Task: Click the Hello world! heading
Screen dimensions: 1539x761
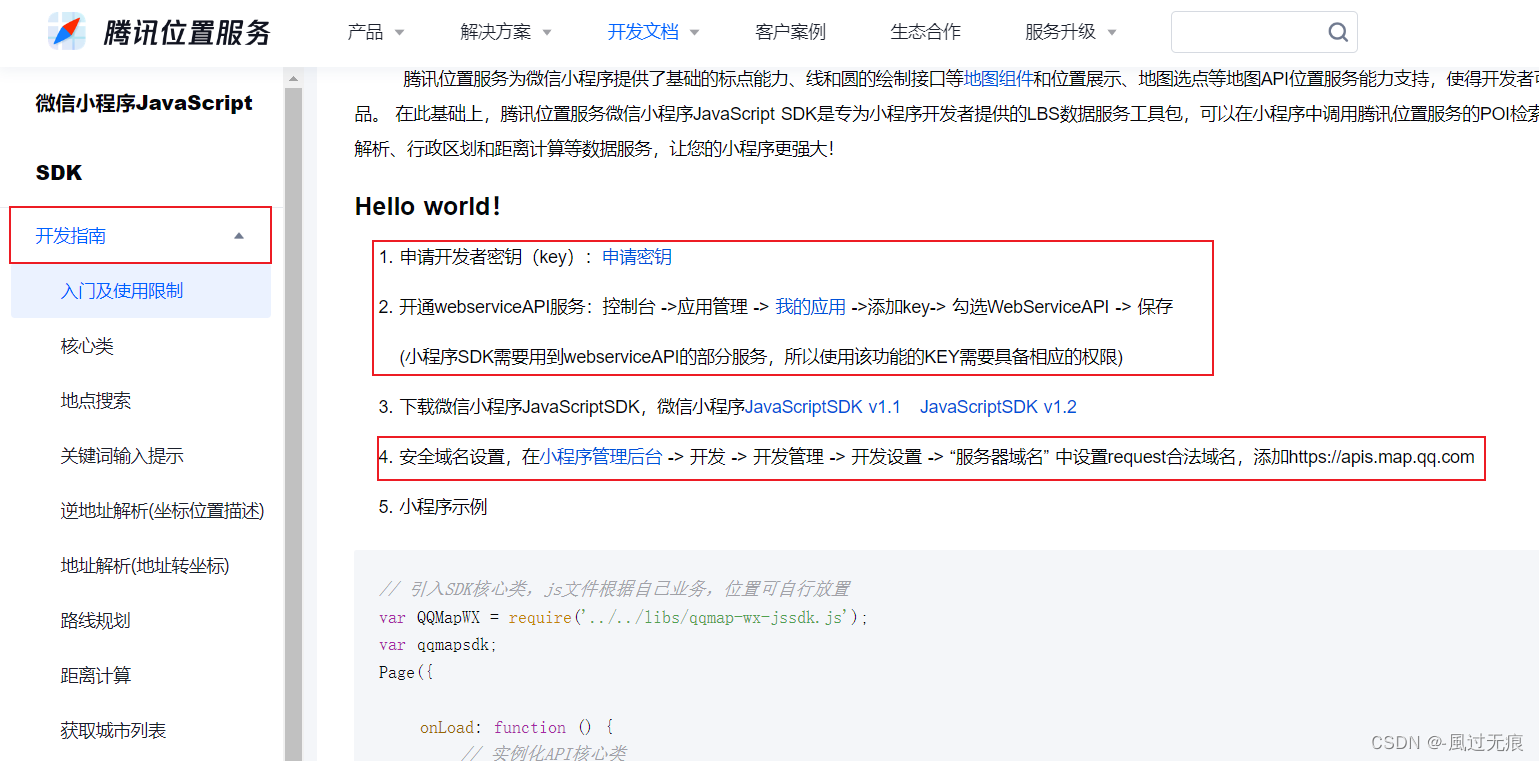Action: (x=428, y=206)
